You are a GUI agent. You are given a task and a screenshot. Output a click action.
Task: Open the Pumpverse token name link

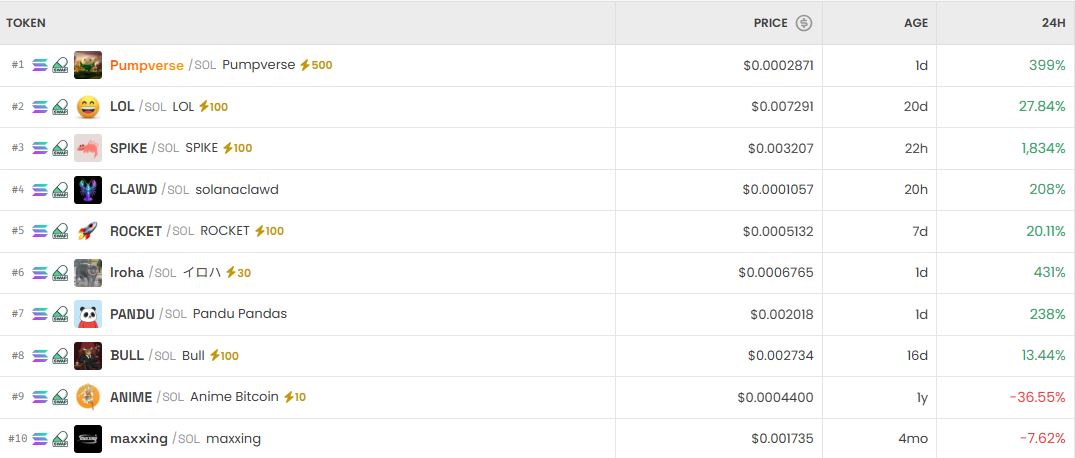(147, 65)
